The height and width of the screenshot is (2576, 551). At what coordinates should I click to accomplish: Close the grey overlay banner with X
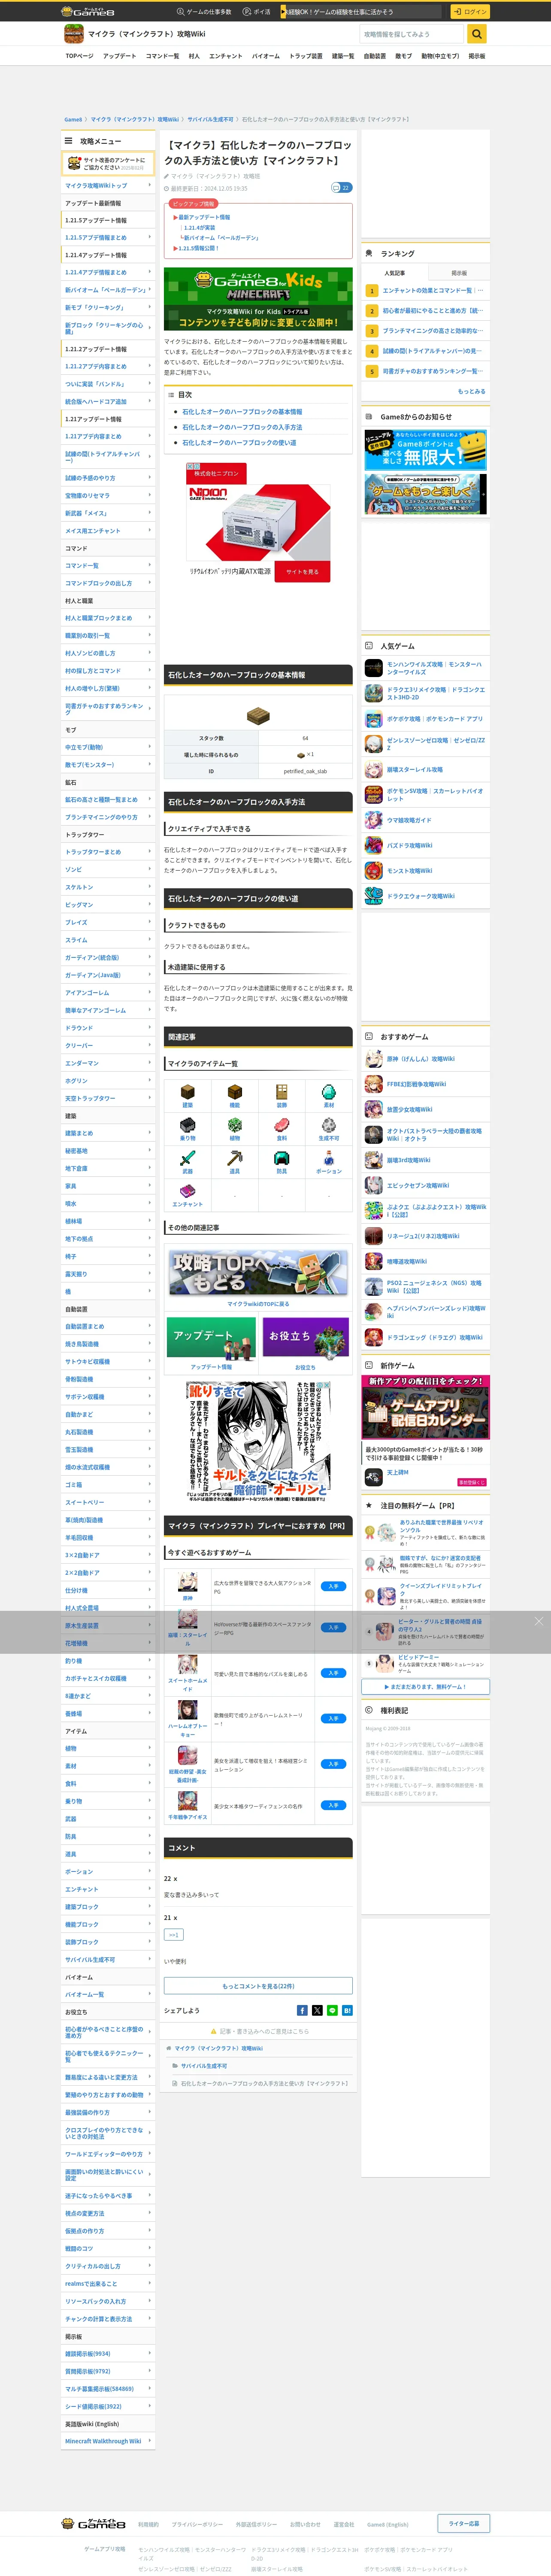tap(539, 1621)
